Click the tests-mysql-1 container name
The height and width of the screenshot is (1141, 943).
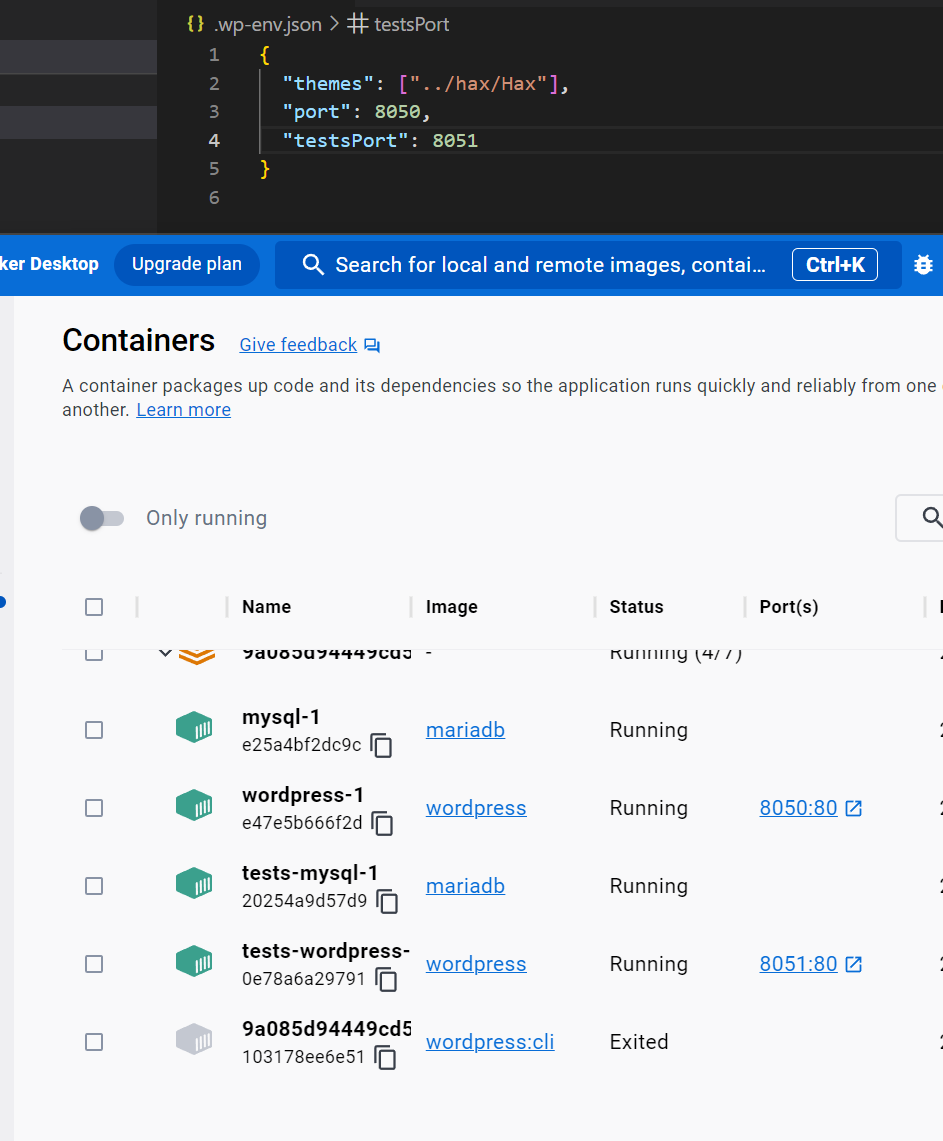click(x=310, y=872)
